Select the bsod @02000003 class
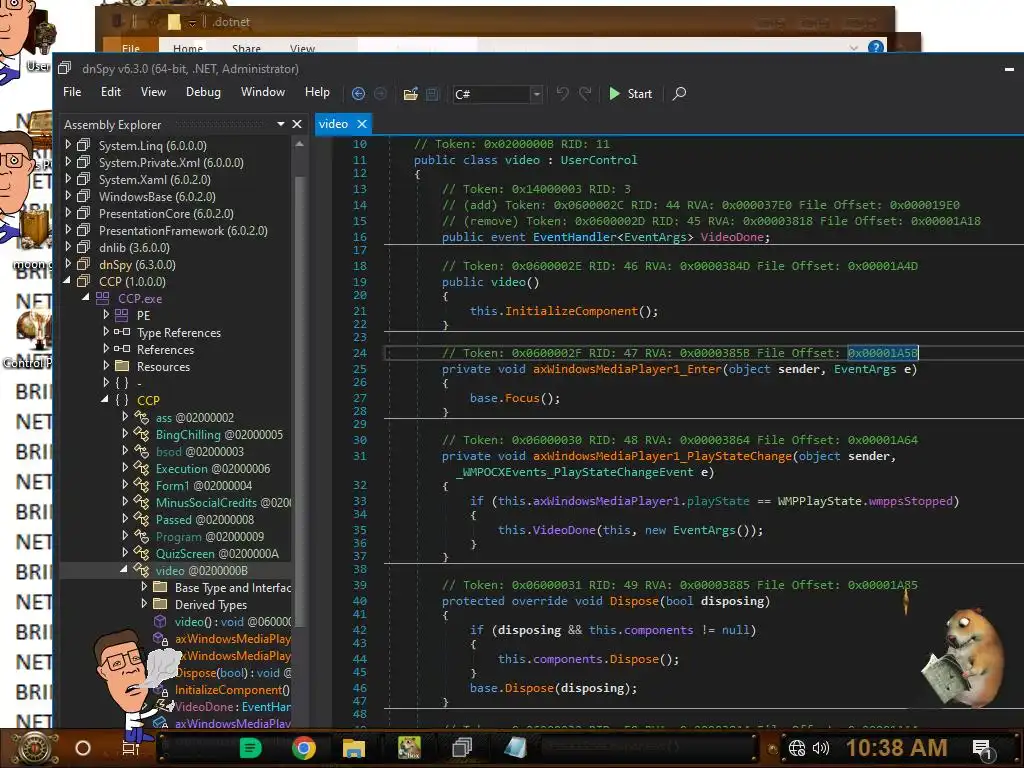The width and height of the screenshot is (1024, 768). pyautogui.click(x=199, y=451)
